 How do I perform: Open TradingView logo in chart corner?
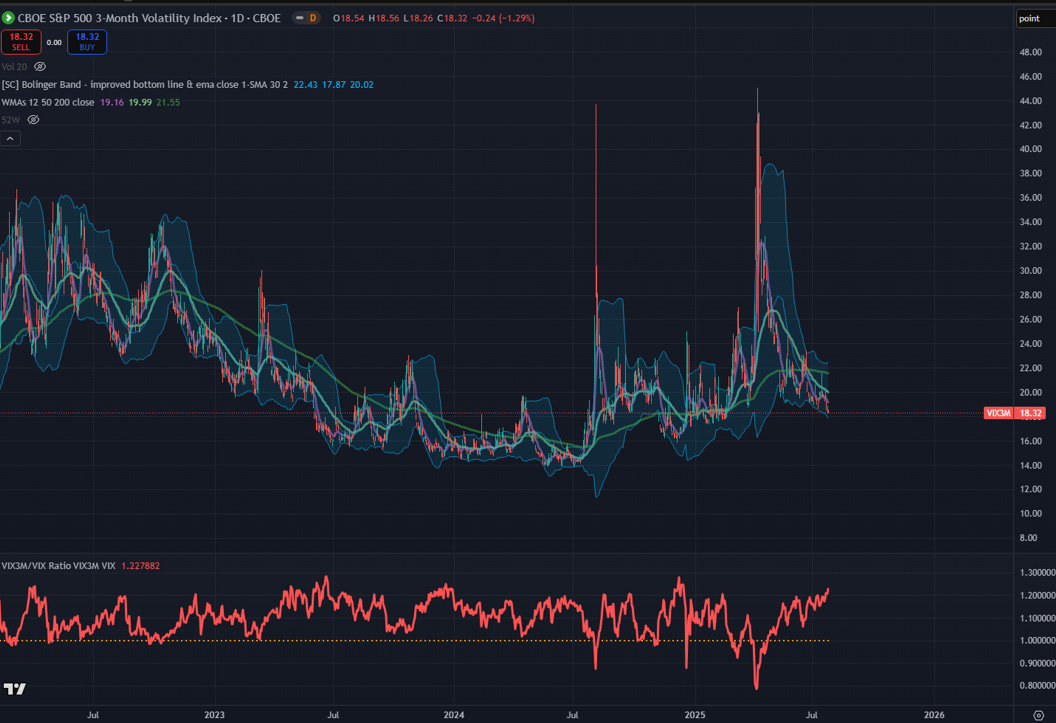[x=14, y=689]
